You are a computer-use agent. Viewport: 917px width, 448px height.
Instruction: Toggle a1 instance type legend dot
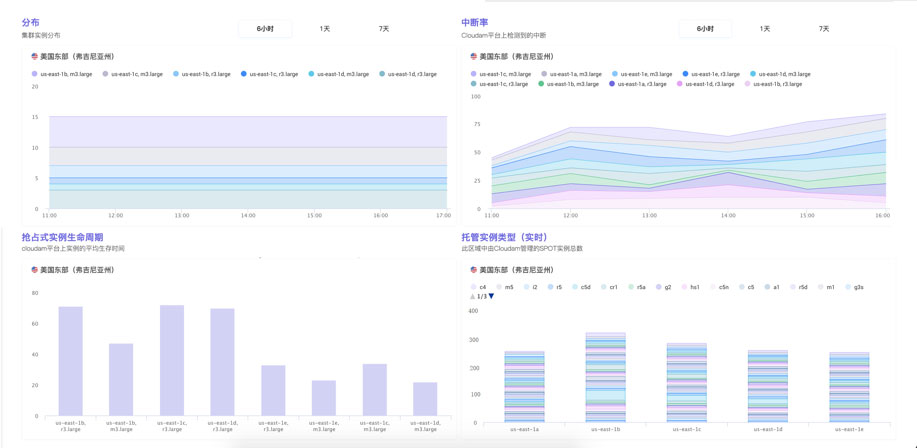pos(767,287)
